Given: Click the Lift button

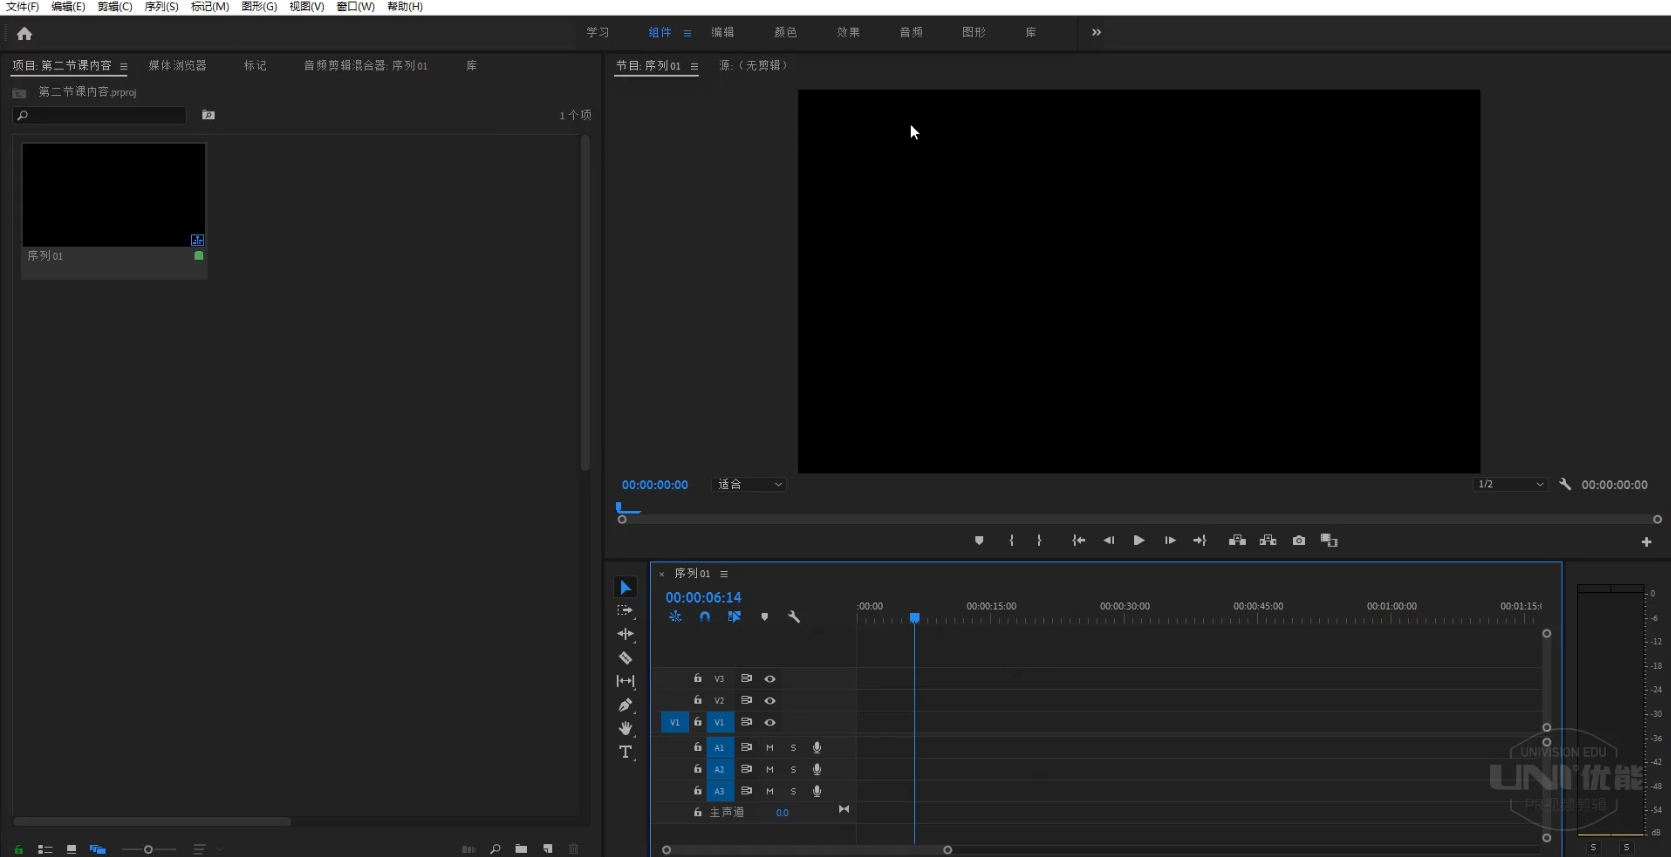Looking at the screenshot, I should [1237, 540].
